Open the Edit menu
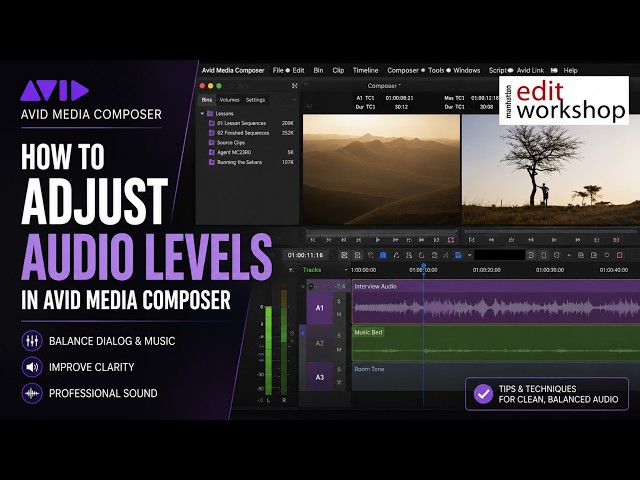This screenshot has width=640, height=480. [x=298, y=70]
